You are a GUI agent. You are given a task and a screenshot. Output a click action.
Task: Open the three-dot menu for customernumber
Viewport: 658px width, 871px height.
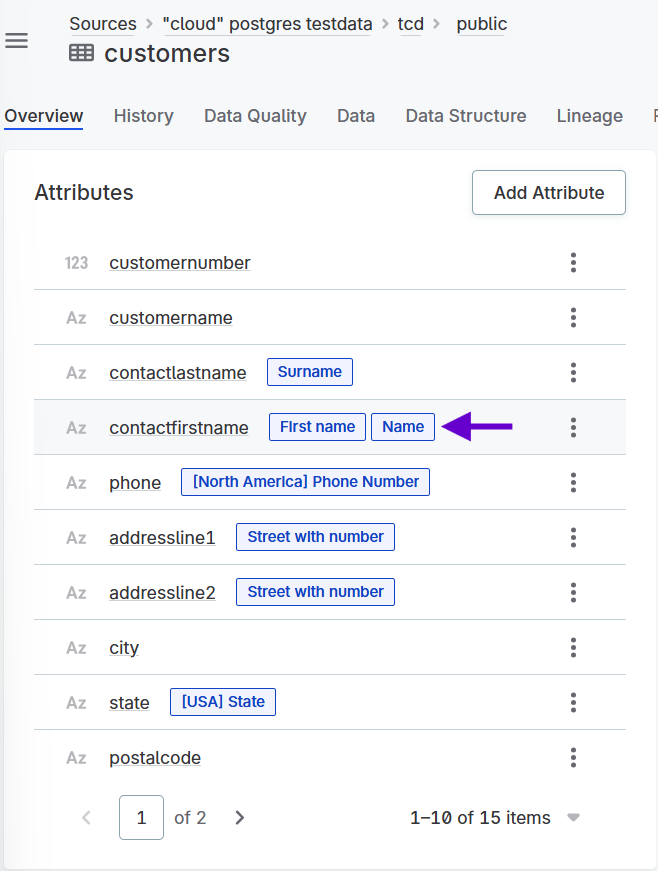point(573,263)
